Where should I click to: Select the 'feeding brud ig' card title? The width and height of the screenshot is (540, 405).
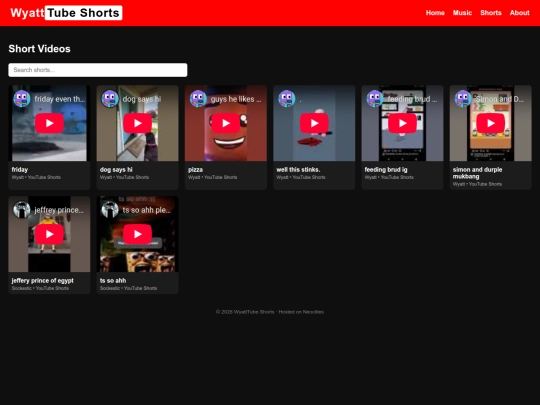tap(386, 169)
